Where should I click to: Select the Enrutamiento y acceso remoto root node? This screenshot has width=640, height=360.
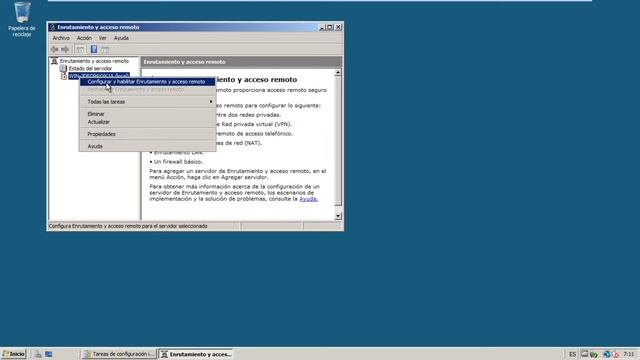[x=94, y=61]
